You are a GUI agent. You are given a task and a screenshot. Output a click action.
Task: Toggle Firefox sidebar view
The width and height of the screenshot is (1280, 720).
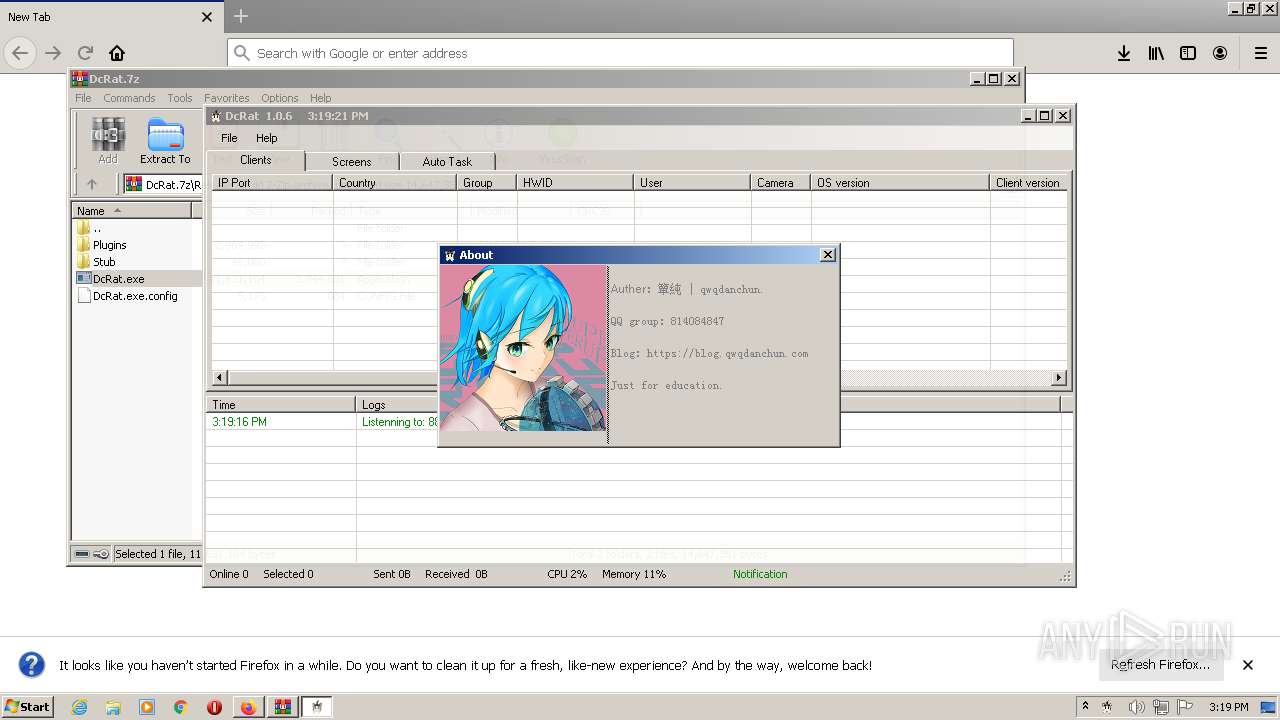pos(1188,53)
